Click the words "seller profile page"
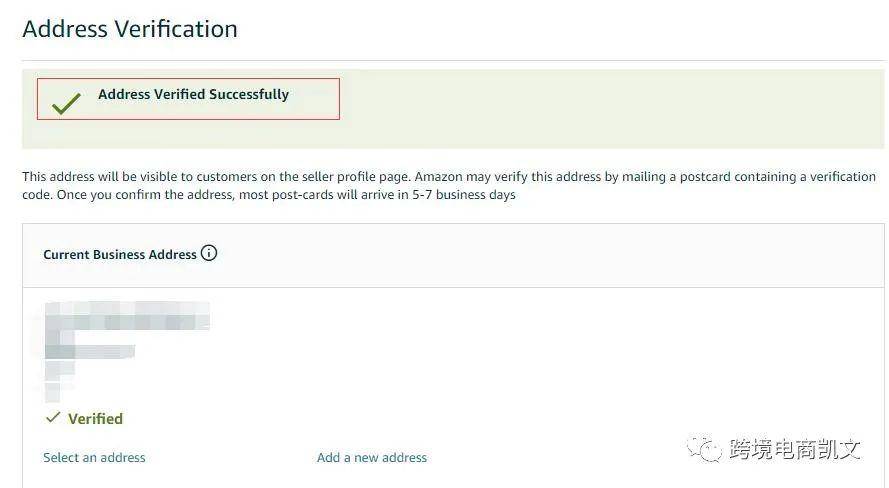 [x=360, y=177]
